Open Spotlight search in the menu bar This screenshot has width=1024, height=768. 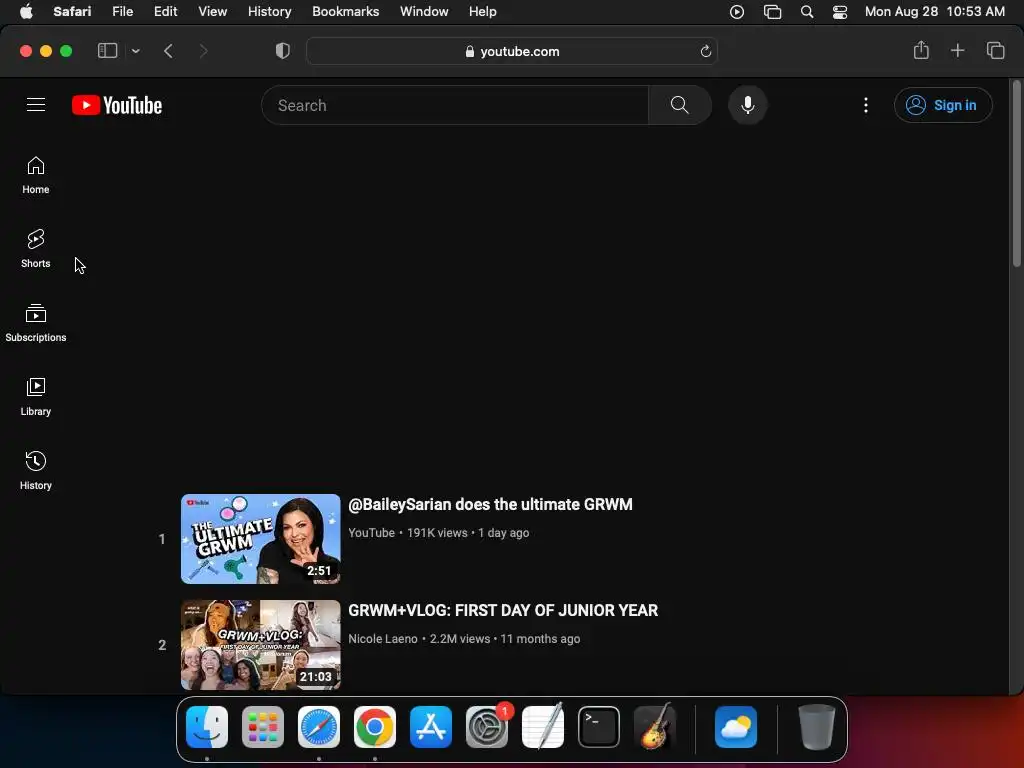point(807,12)
